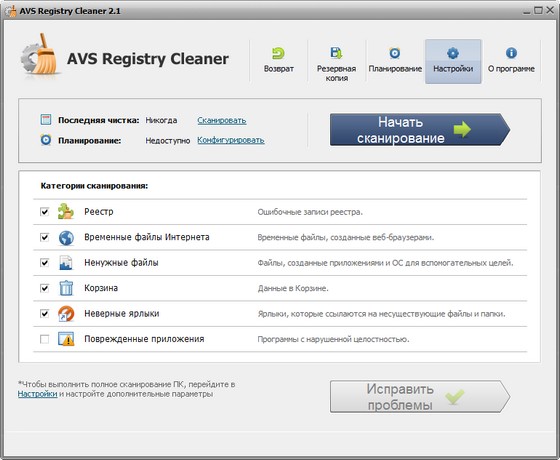Viewport: 560px width, 460px height.
Task: Close the AVS Registry Cleaner window
Action: 550,11
